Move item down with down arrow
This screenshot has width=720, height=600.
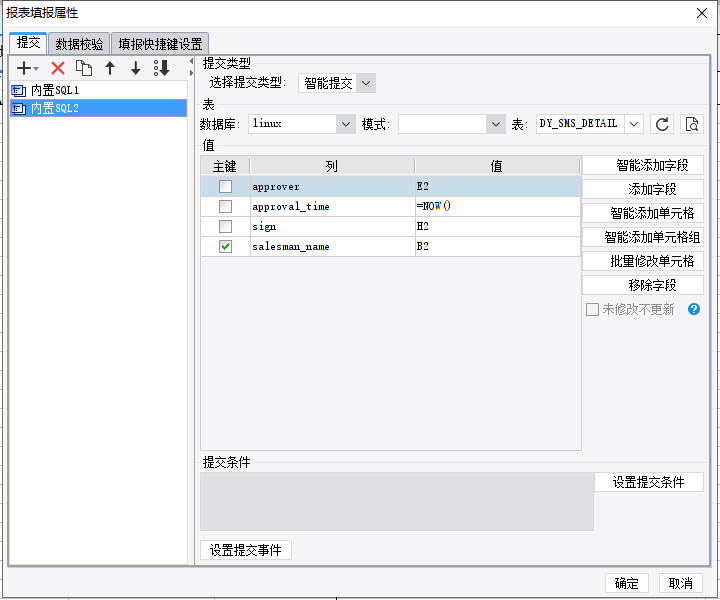135,68
